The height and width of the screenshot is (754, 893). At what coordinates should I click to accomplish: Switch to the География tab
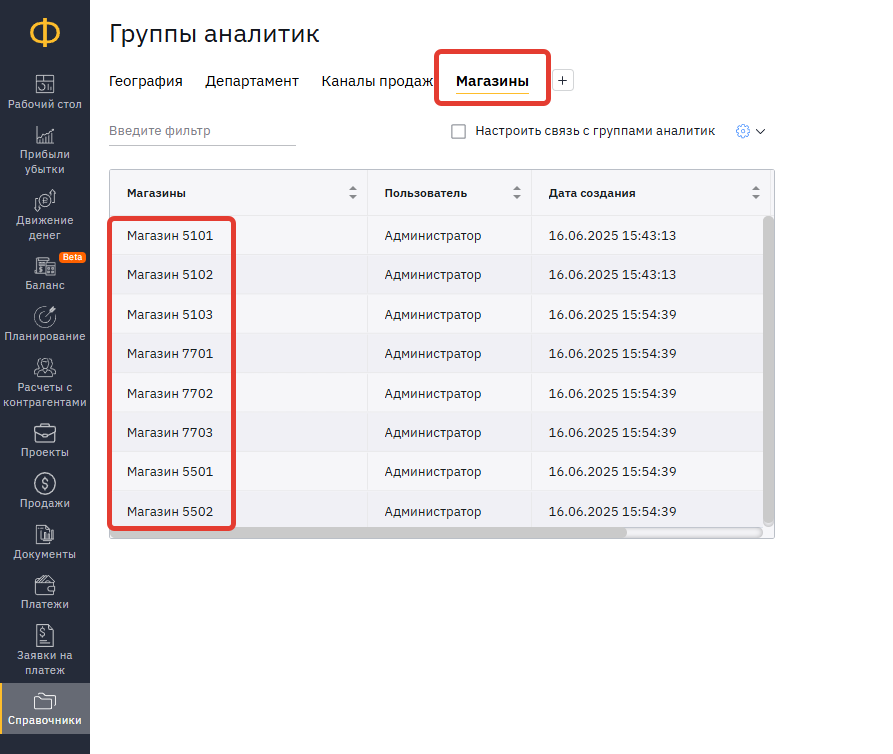click(x=146, y=81)
